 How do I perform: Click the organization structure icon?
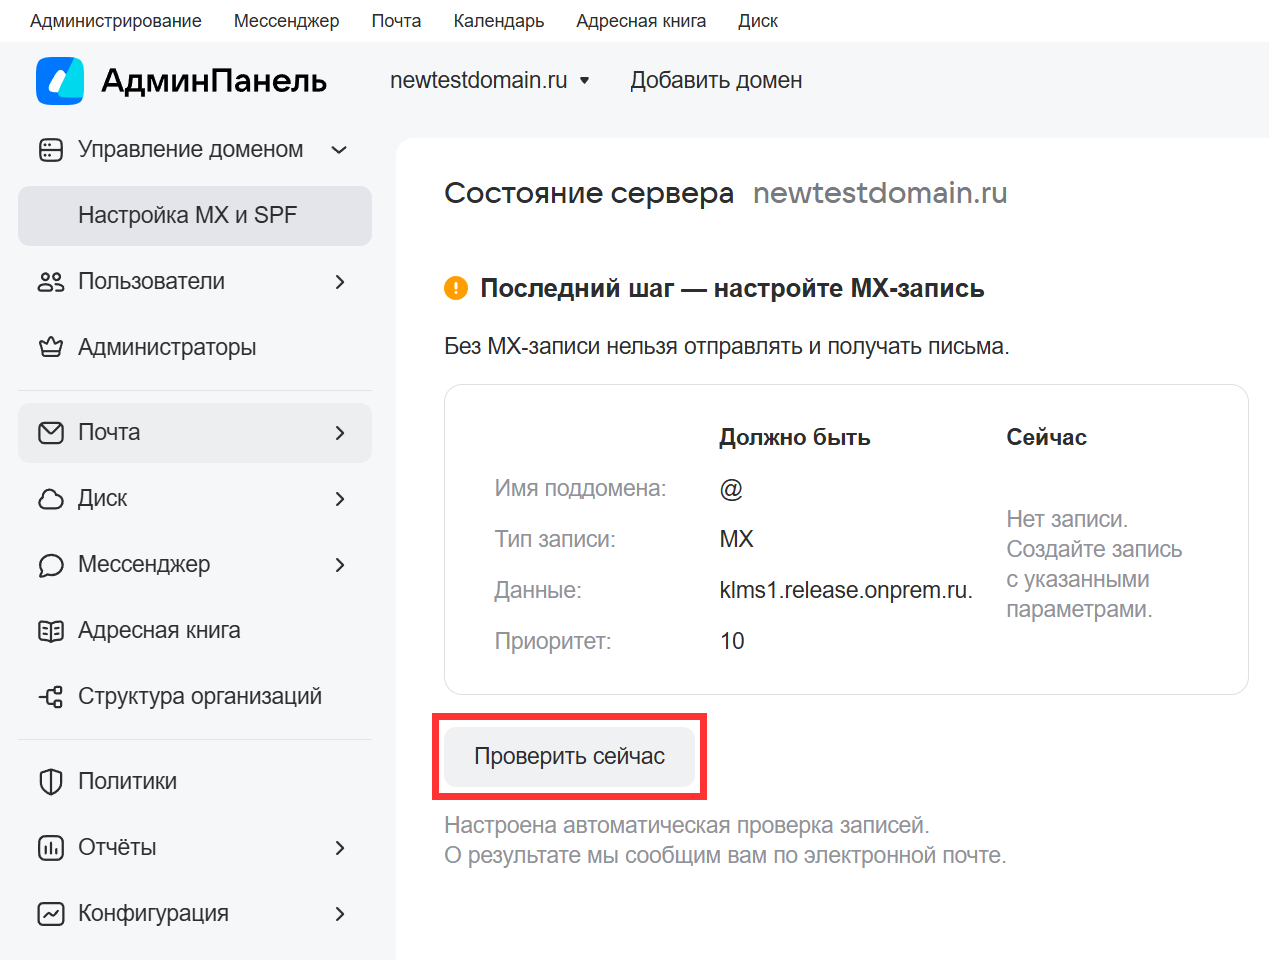tap(51, 697)
